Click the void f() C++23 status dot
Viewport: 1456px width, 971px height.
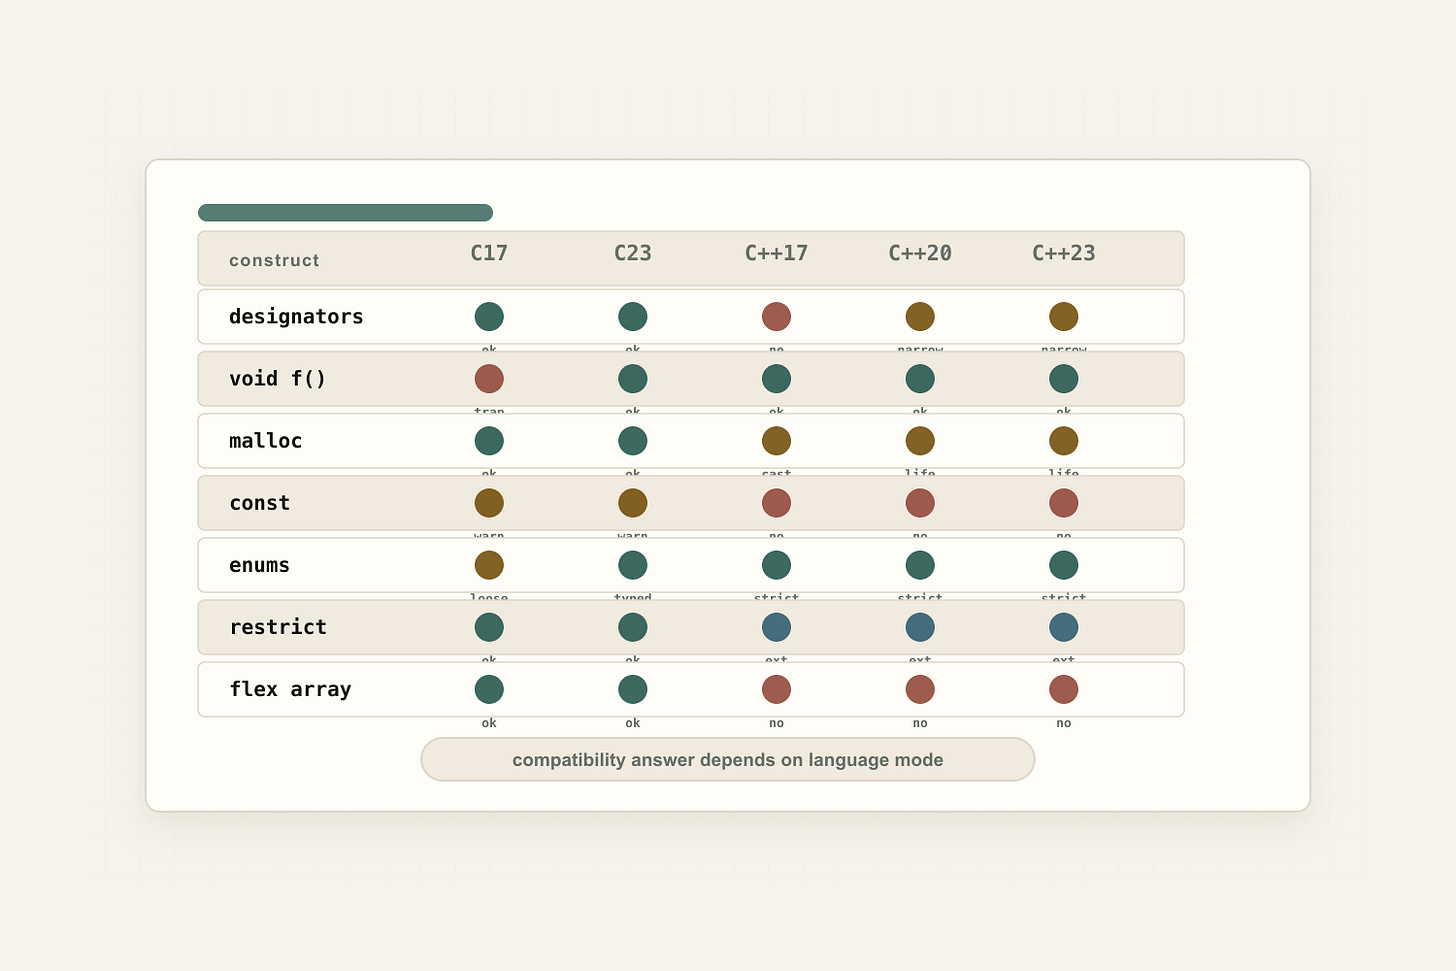pos(1064,379)
